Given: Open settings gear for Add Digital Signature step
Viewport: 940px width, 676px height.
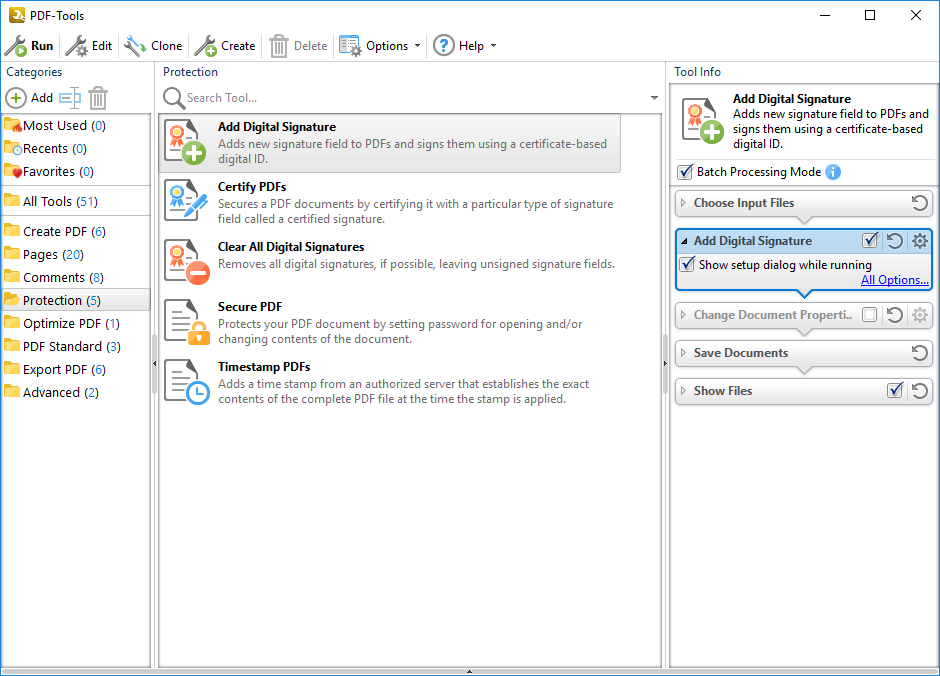Looking at the screenshot, I should point(920,241).
